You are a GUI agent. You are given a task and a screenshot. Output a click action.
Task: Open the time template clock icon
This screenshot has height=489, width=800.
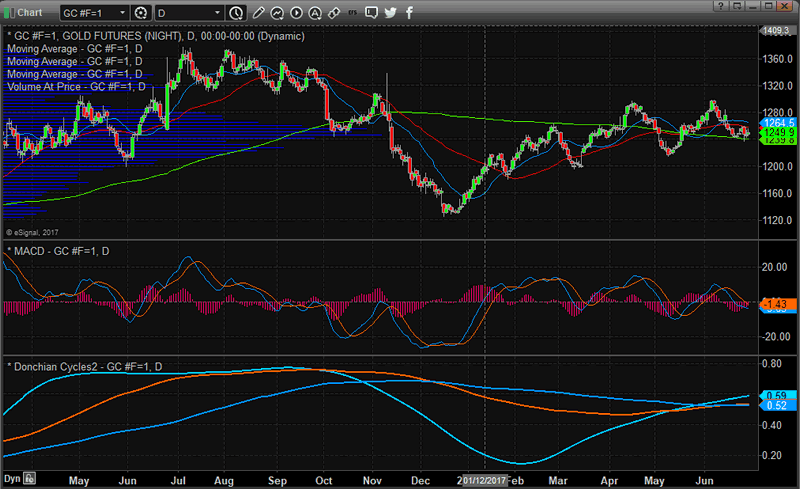[235, 13]
